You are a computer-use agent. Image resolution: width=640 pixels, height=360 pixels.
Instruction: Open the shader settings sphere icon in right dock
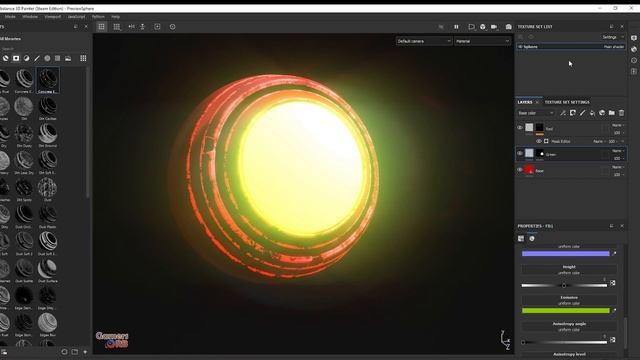pos(634,49)
